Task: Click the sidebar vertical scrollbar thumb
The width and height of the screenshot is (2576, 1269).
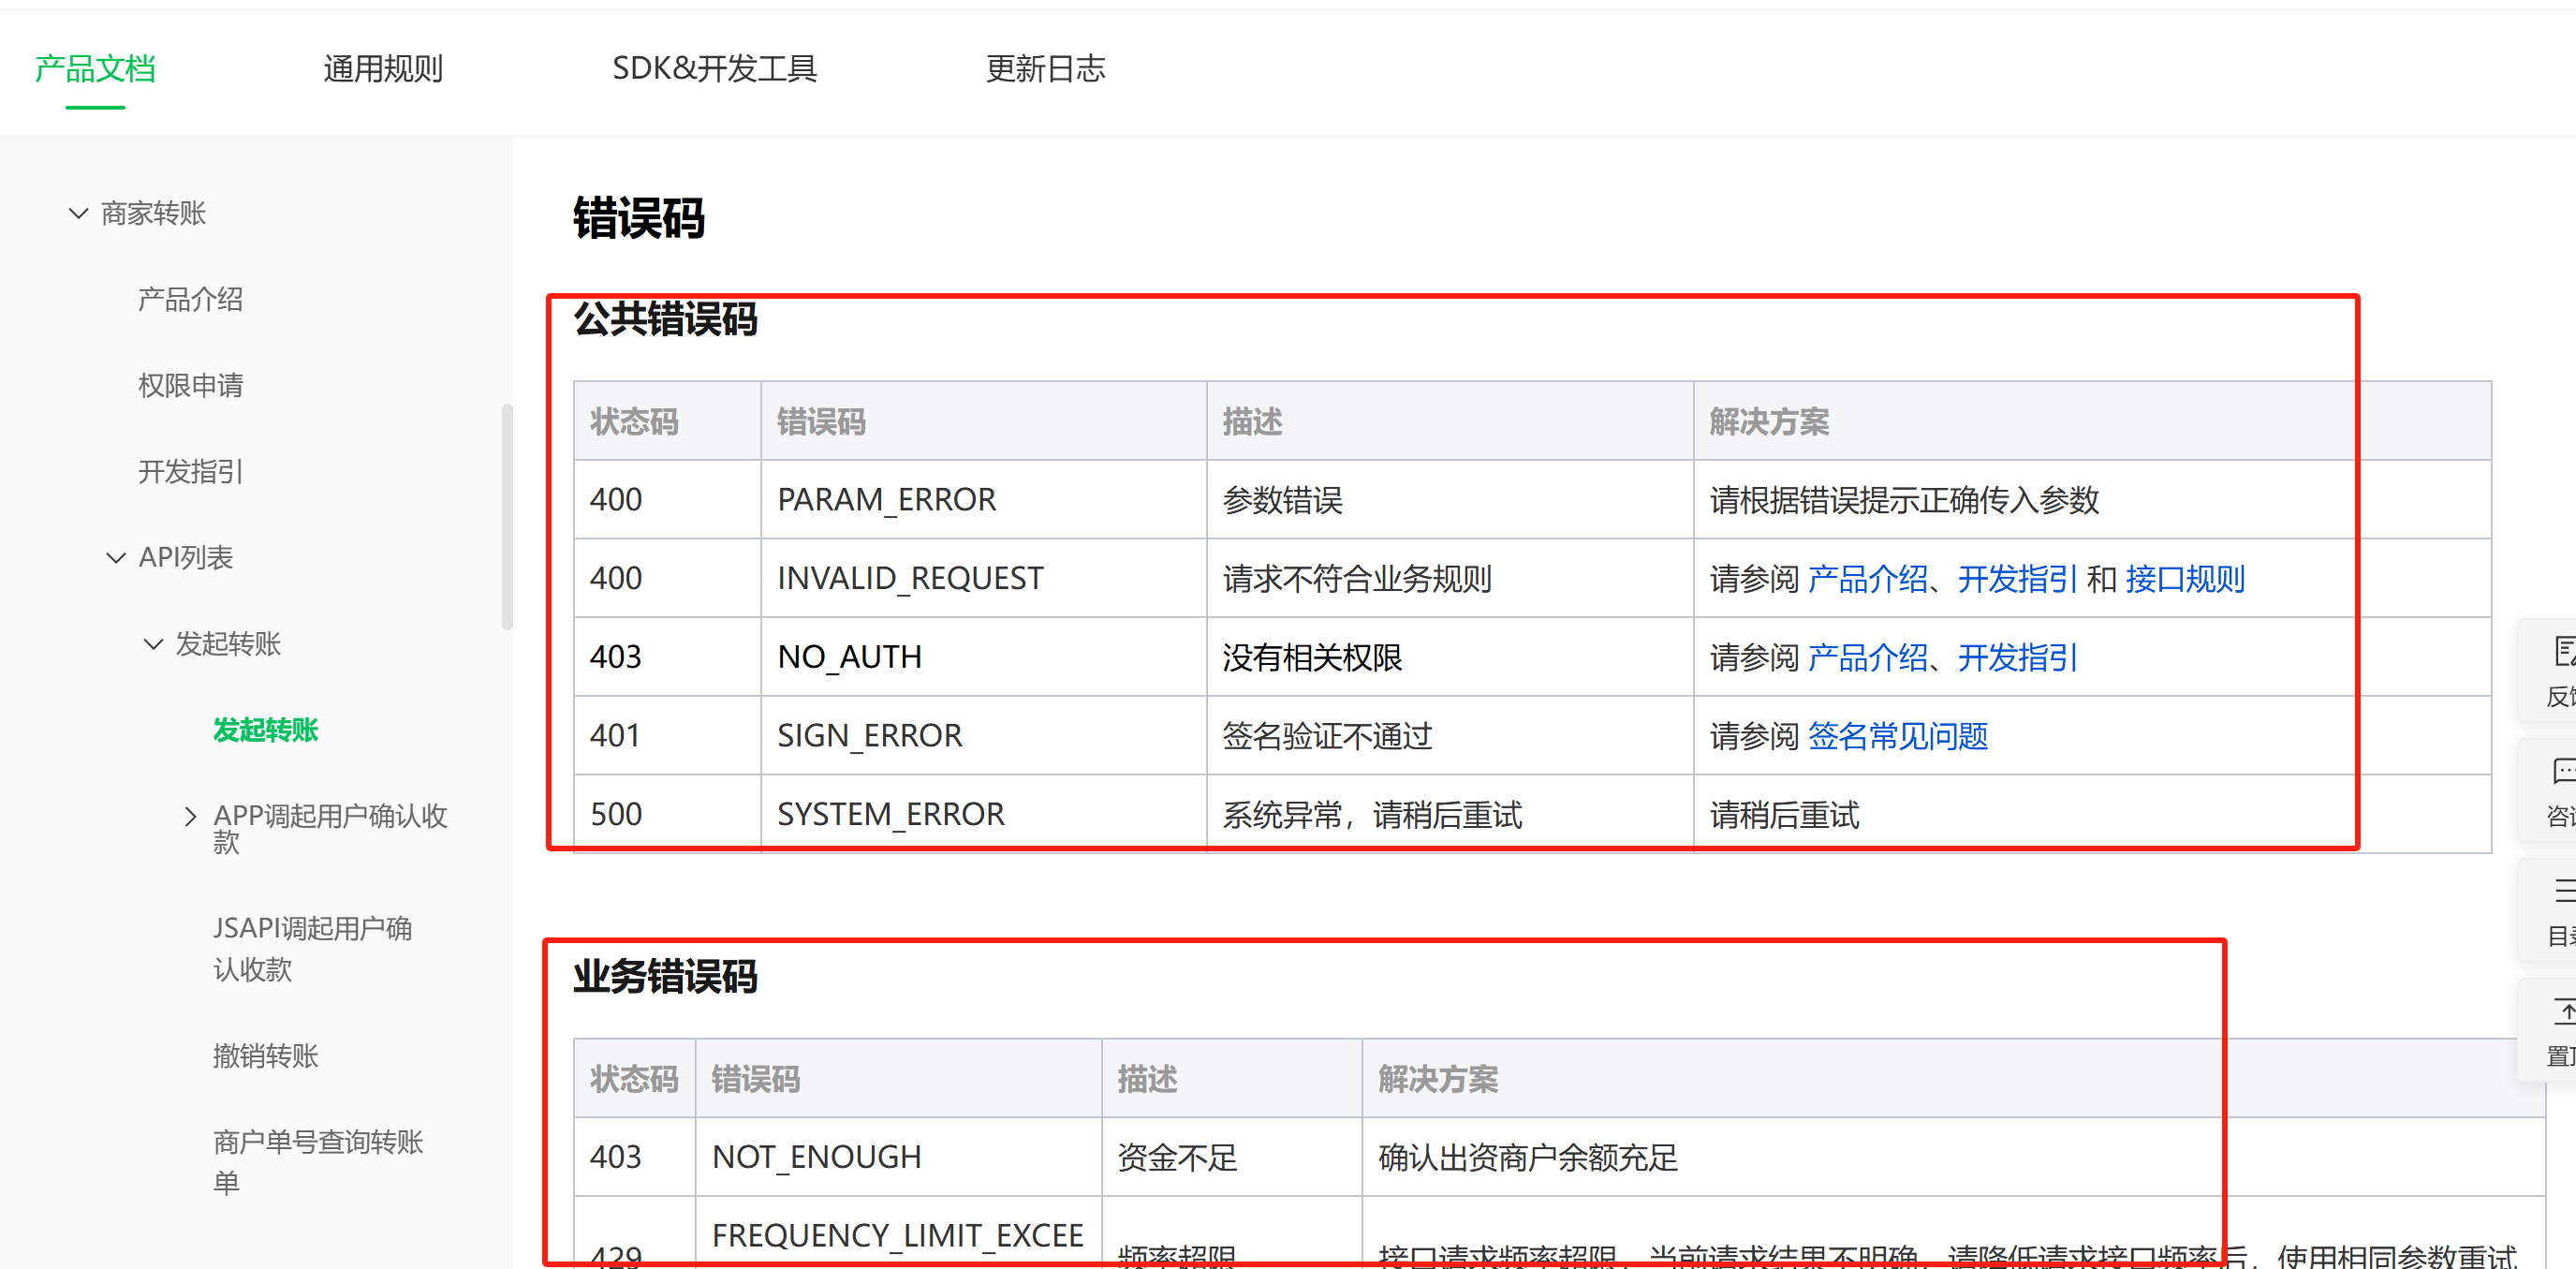Action: click(x=507, y=516)
